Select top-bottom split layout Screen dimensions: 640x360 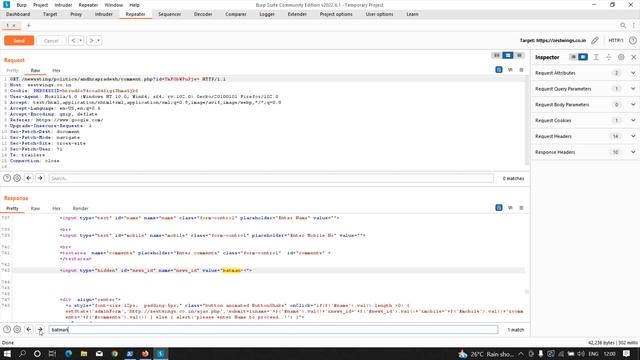point(508,55)
